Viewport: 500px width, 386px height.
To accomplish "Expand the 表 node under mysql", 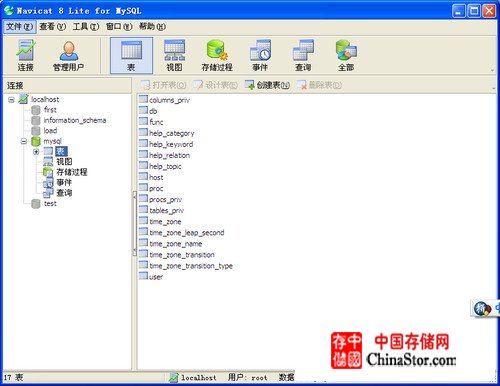I will pos(36,152).
